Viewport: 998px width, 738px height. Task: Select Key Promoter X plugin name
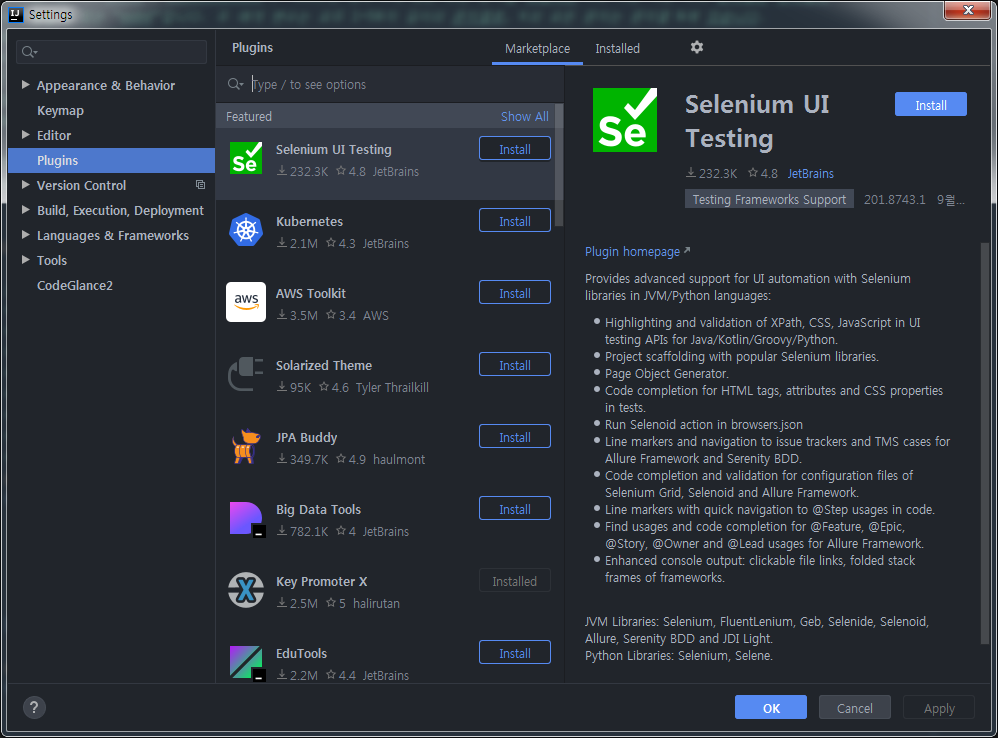[321, 581]
